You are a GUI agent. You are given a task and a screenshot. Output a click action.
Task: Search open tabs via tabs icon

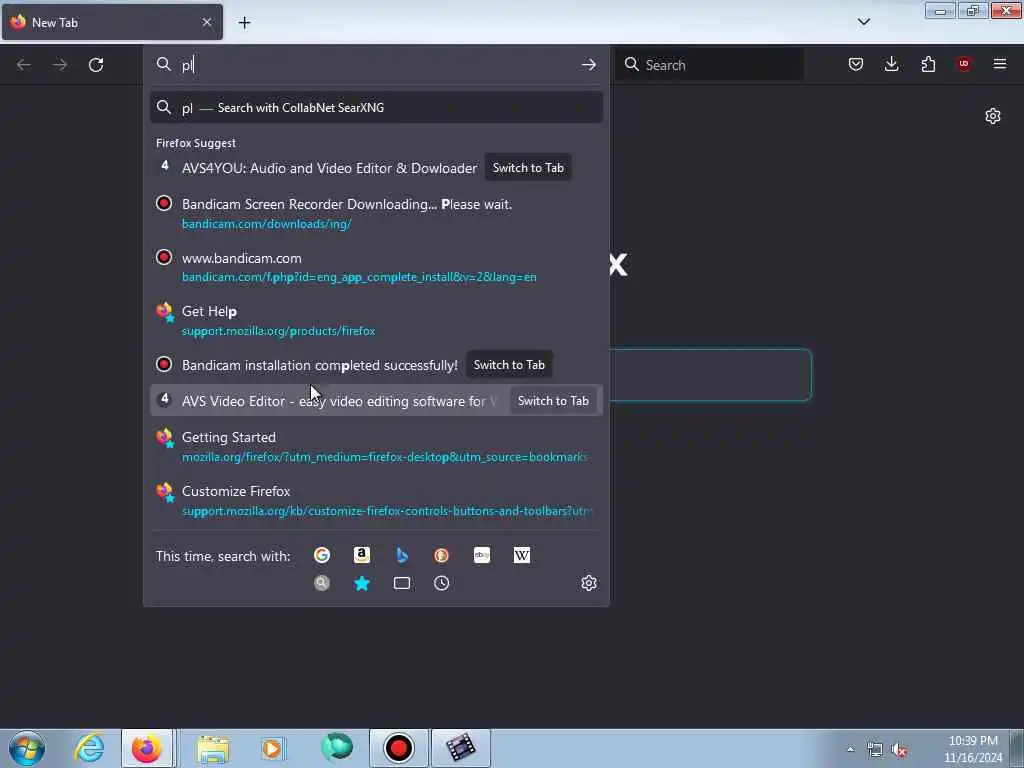[x=402, y=583]
